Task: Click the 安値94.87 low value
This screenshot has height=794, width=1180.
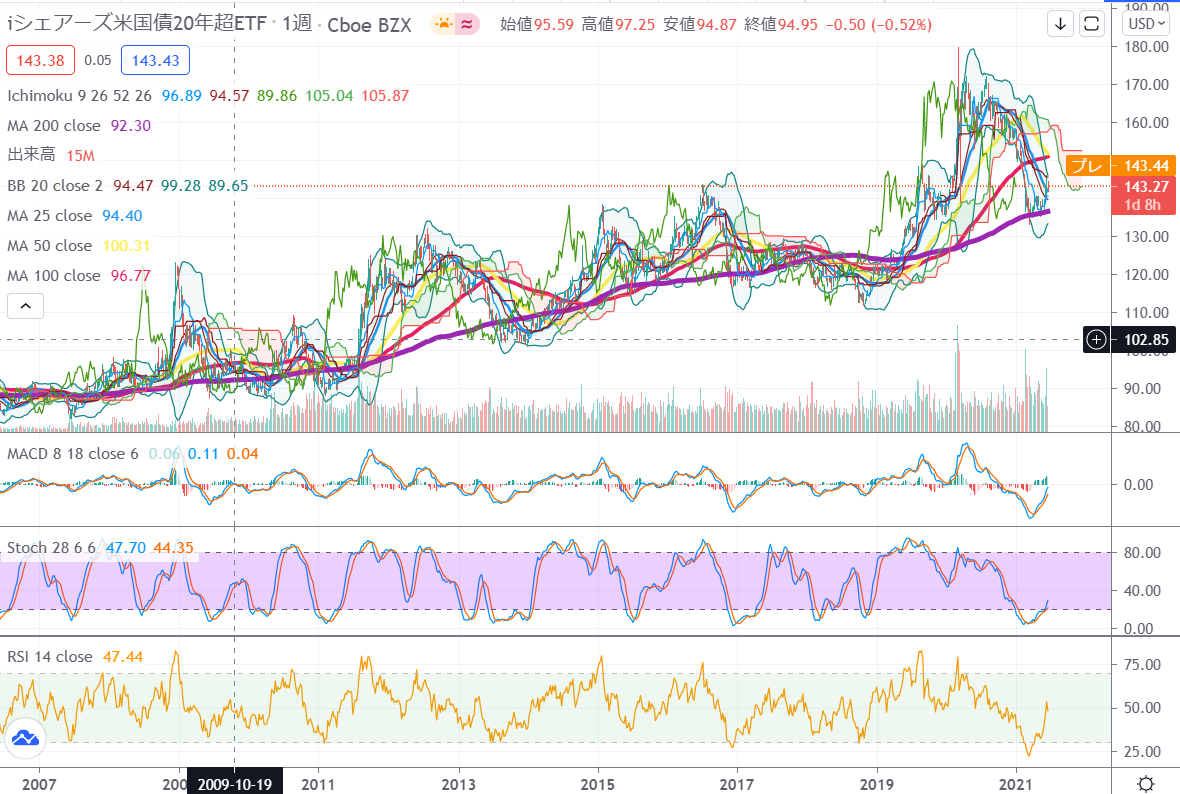Action: [700, 25]
